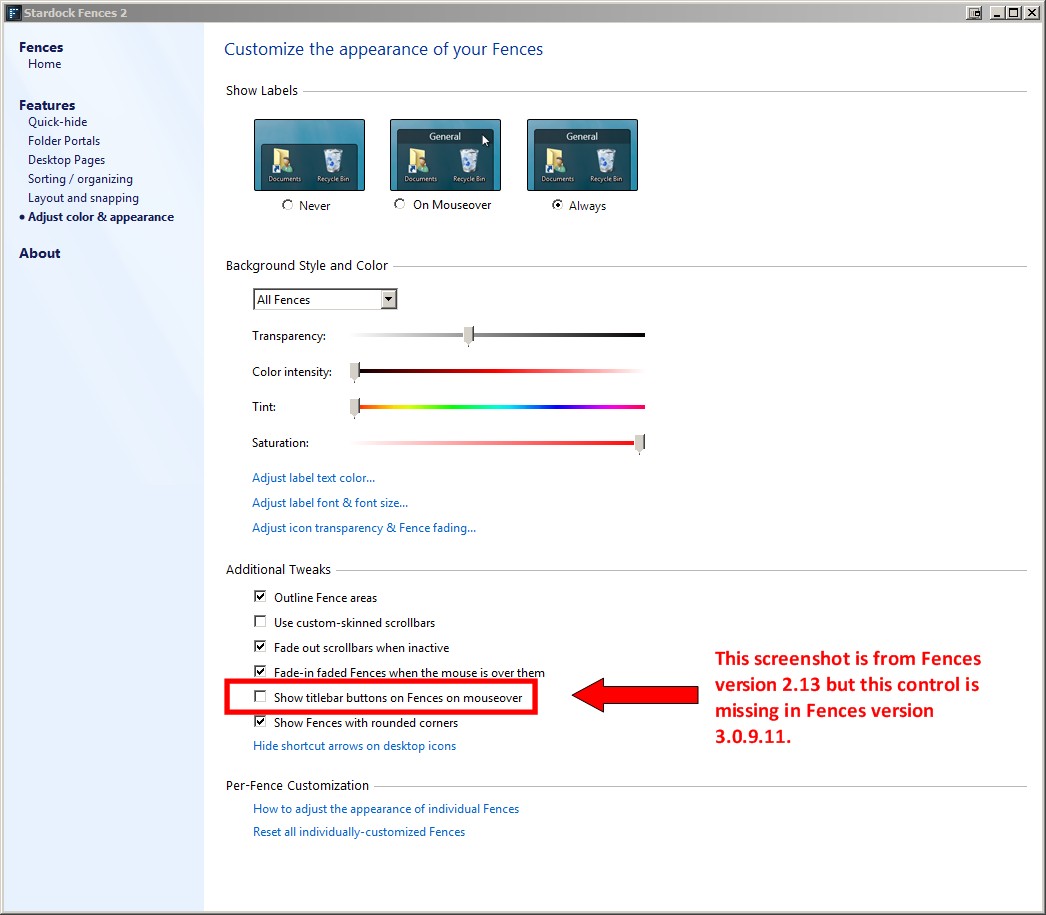1046x915 pixels.
Task: Click the Fences heading in sidebar
Action: coord(41,47)
